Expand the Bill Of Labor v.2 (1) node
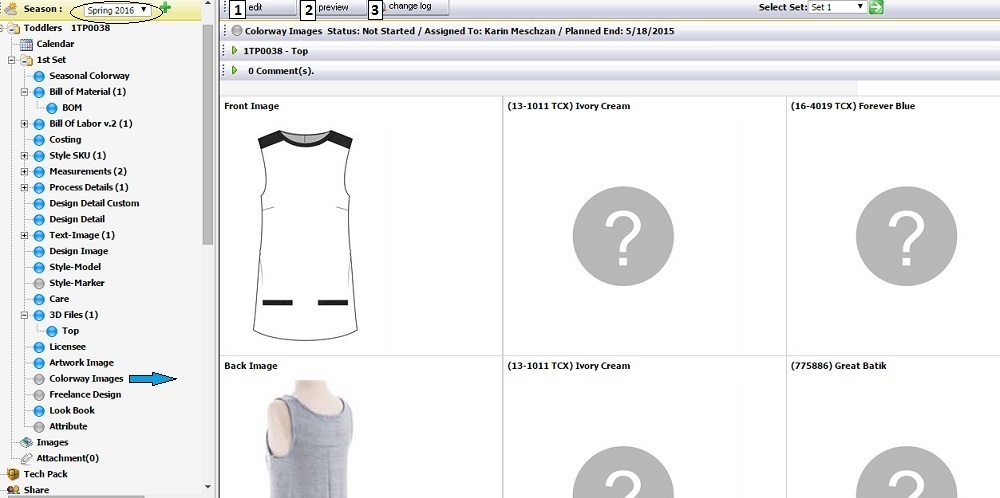 coord(24,124)
